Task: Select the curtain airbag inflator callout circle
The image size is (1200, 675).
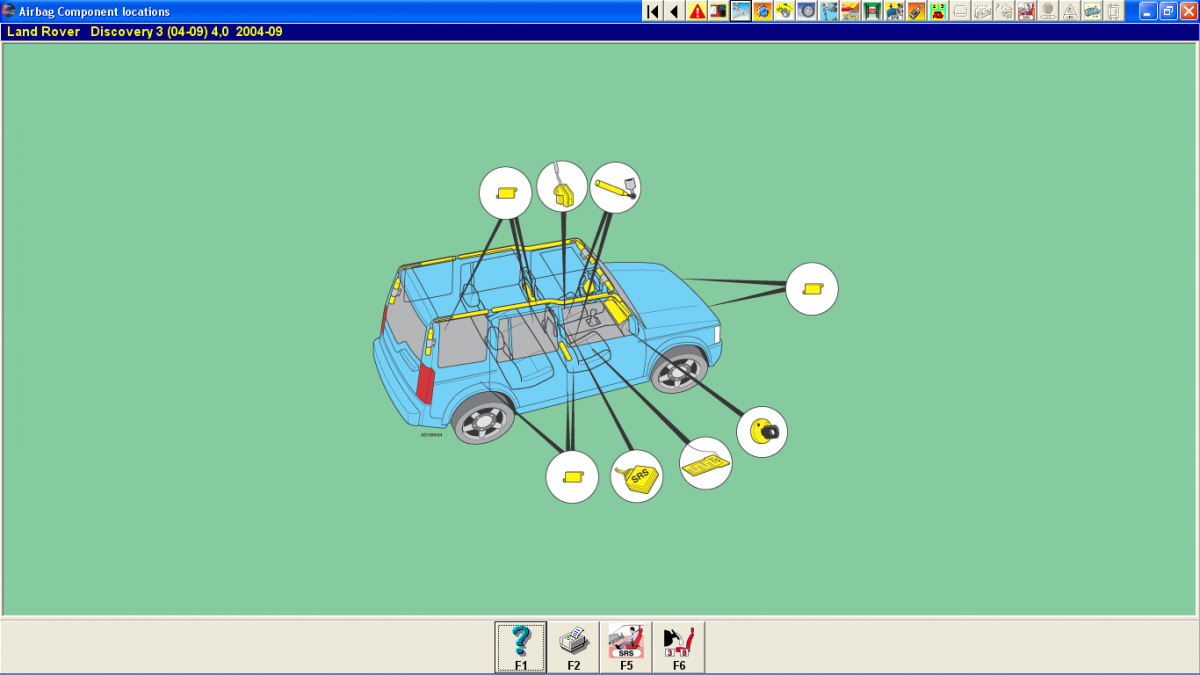Action: coord(615,187)
